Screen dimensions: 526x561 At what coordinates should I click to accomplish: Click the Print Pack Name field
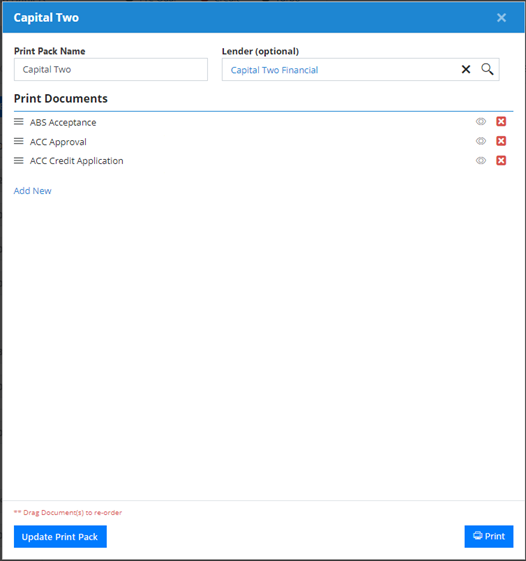tap(111, 69)
